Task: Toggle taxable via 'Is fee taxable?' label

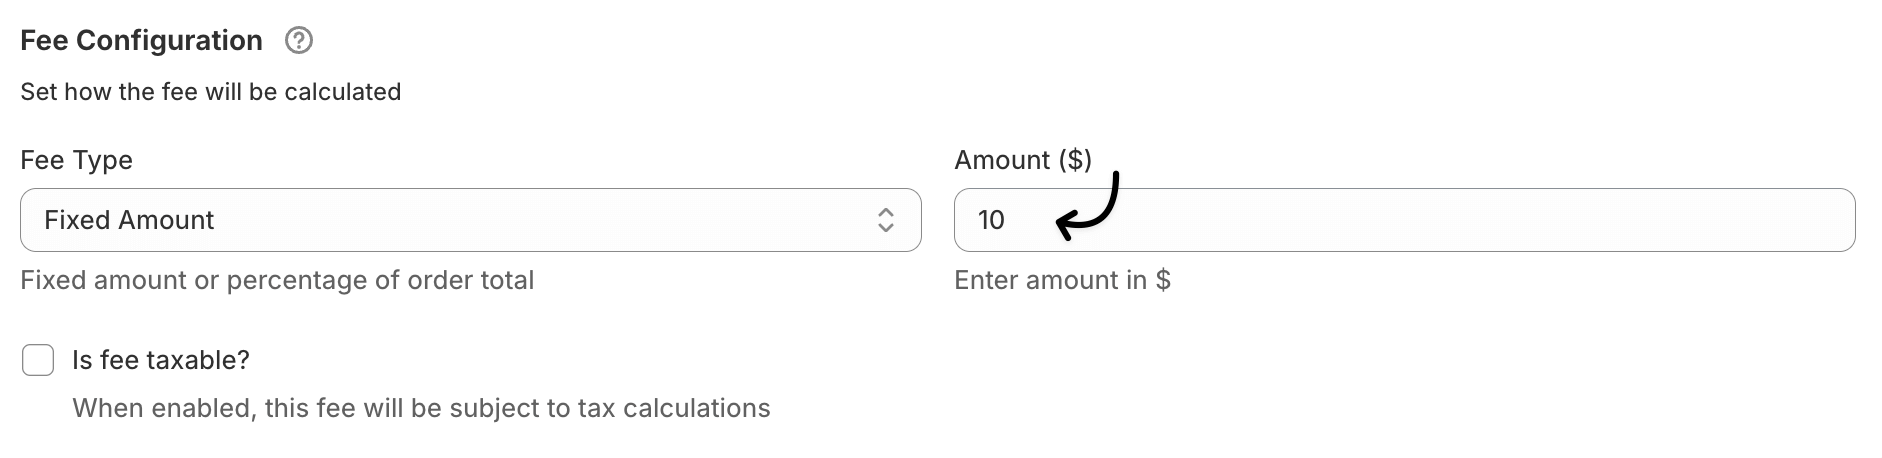Action: [x=161, y=360]
